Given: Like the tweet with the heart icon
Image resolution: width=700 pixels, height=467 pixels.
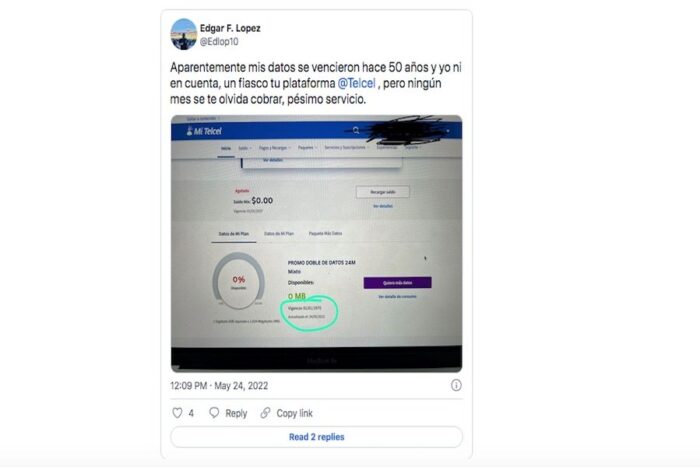Looking at the screenshot, I should coord(177,413).
